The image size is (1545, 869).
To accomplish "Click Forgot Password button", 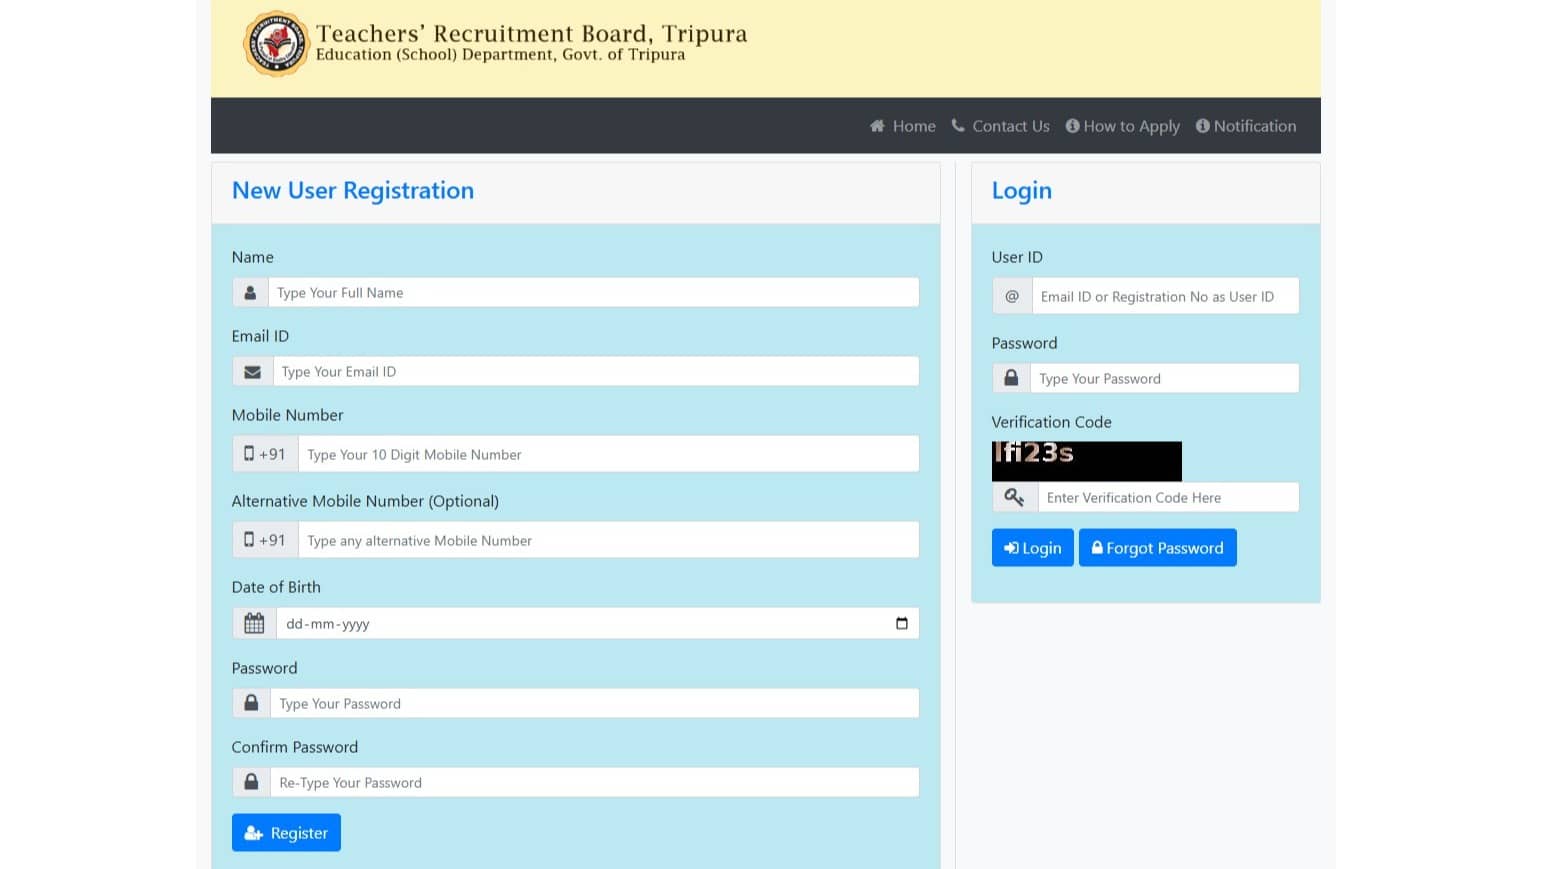I will point(1157,548).
